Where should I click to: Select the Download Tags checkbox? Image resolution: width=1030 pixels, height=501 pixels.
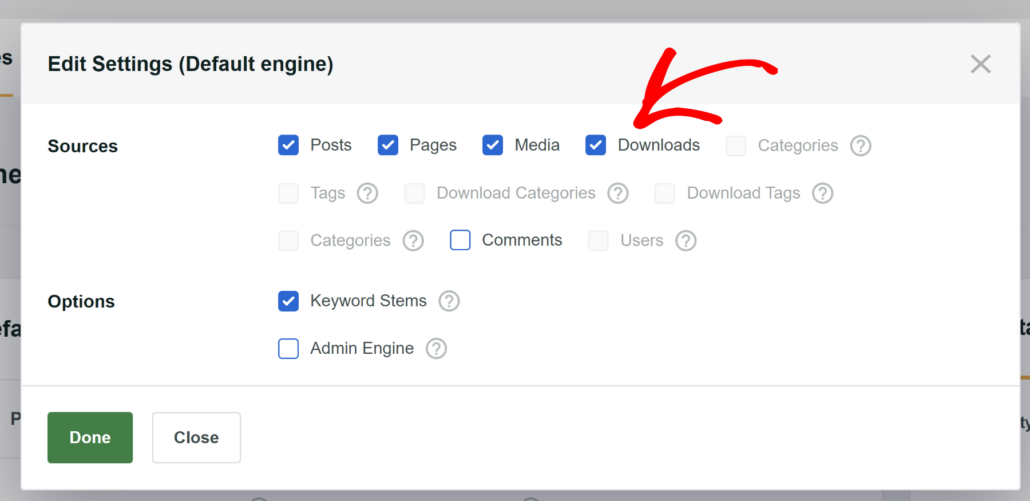point(665,193)
